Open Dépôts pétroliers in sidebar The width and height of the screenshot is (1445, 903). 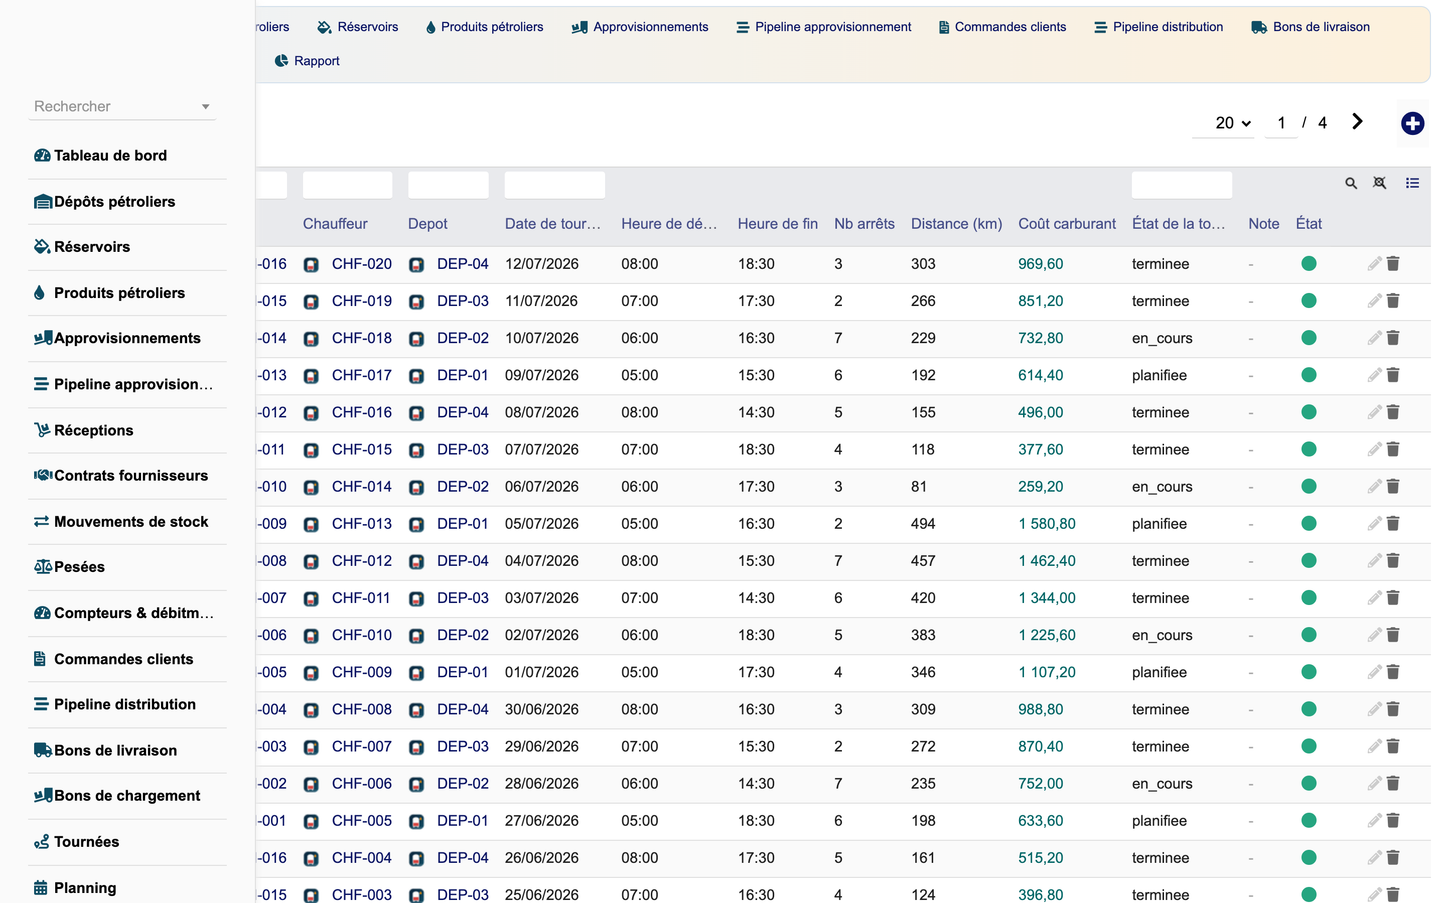click(x=114, y=202)
